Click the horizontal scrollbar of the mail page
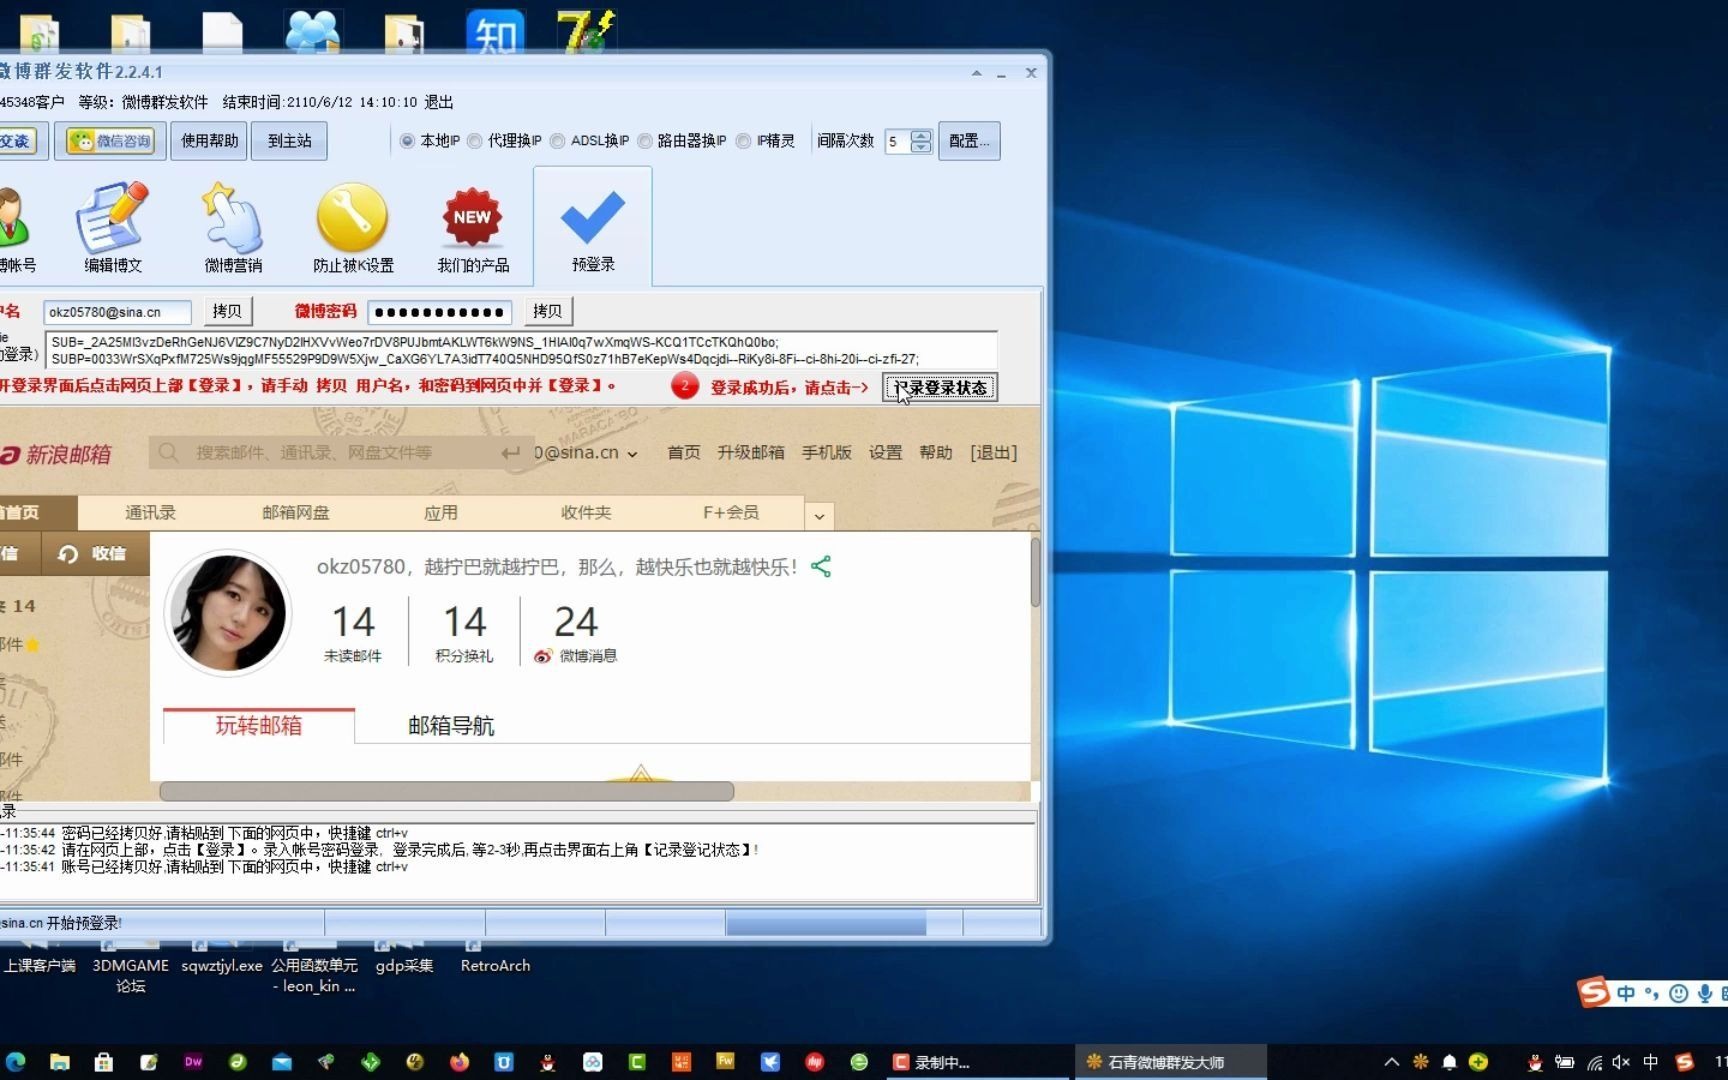Screen dimensions: 1728x1080 pos(447,791)
